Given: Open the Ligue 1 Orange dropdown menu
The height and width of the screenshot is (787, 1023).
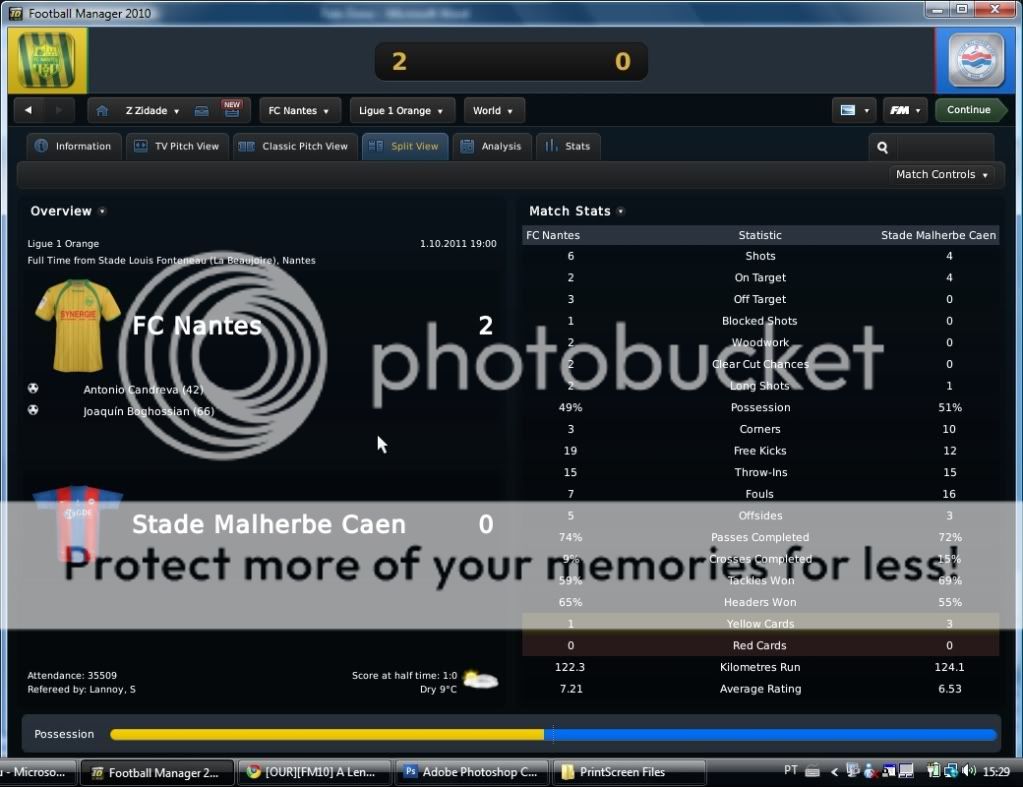Looking at the screenshot, I should coord(401,111).
